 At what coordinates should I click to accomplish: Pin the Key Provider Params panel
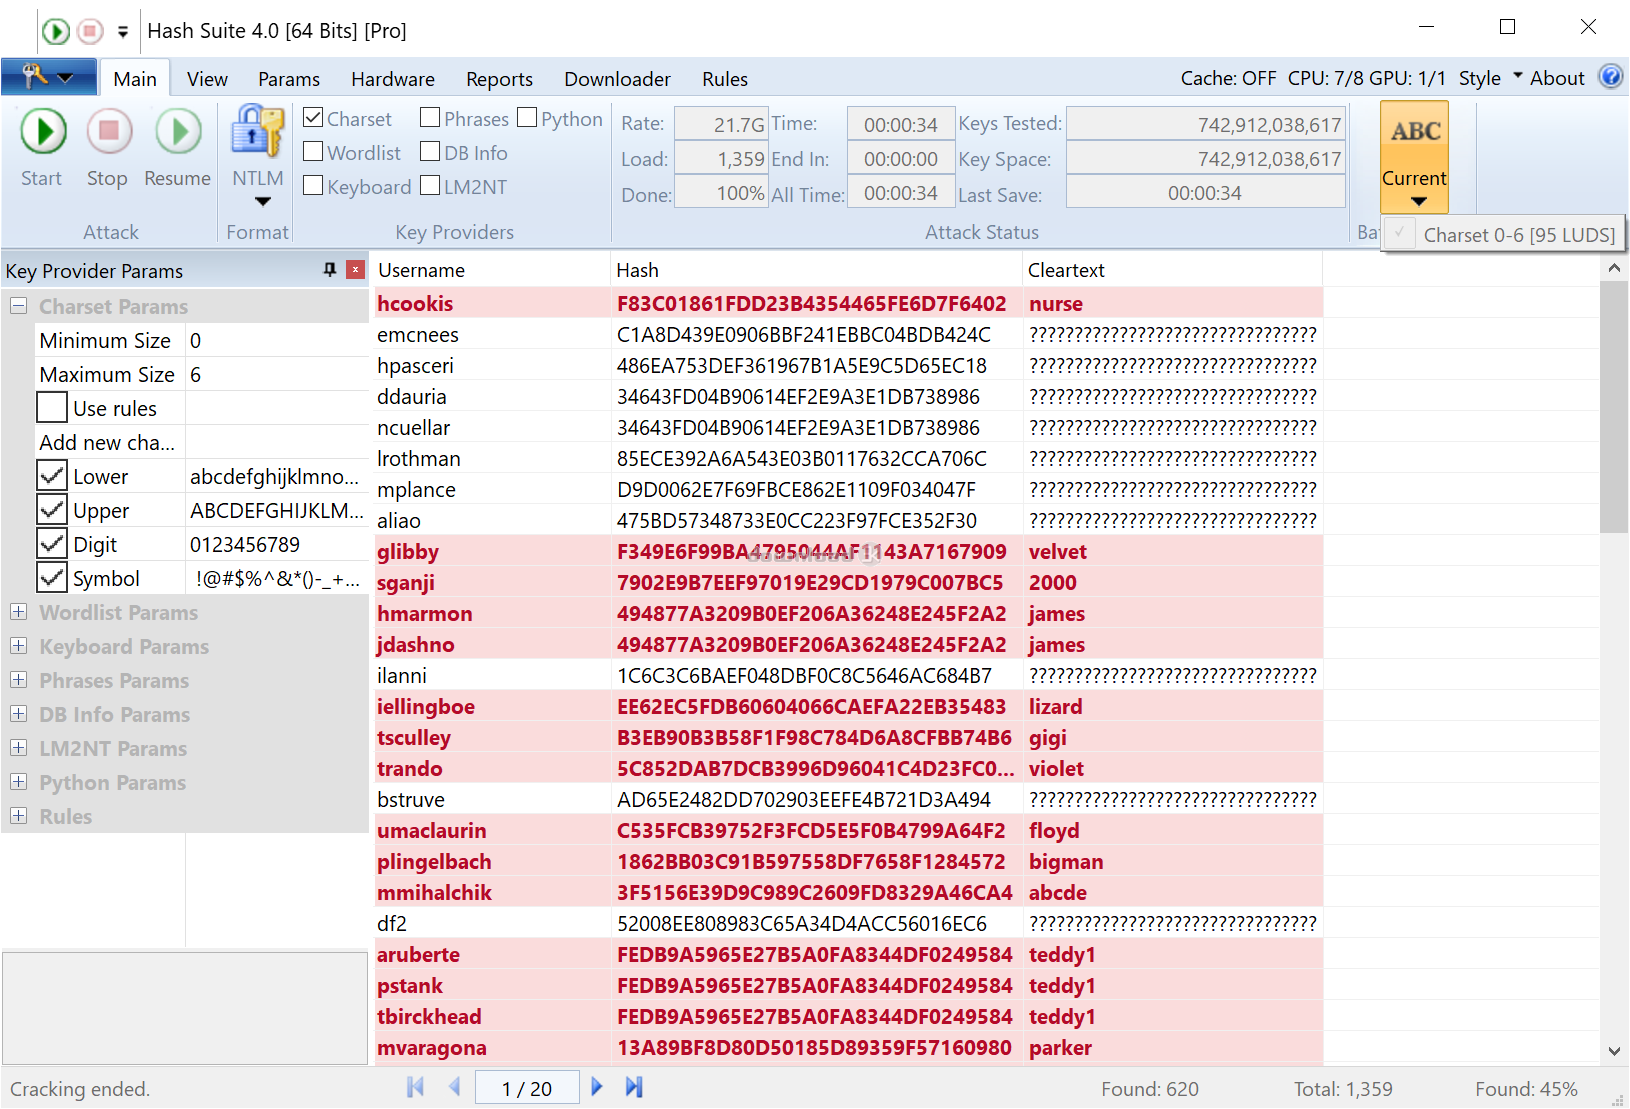coord(330,270)
